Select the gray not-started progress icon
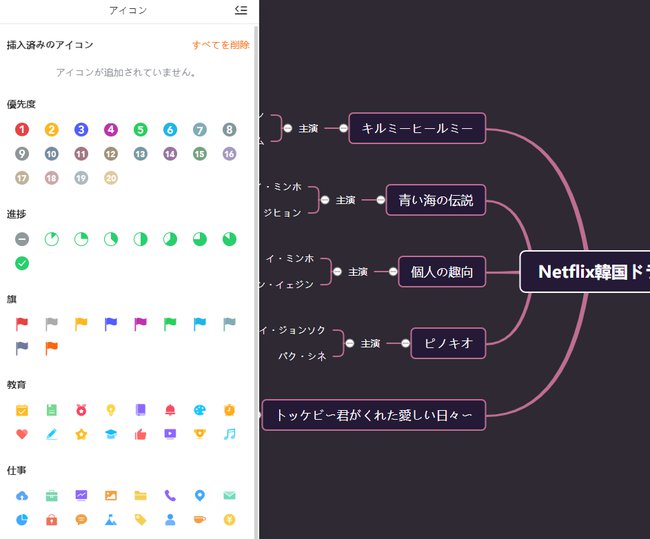 click(x=22, y=239)
